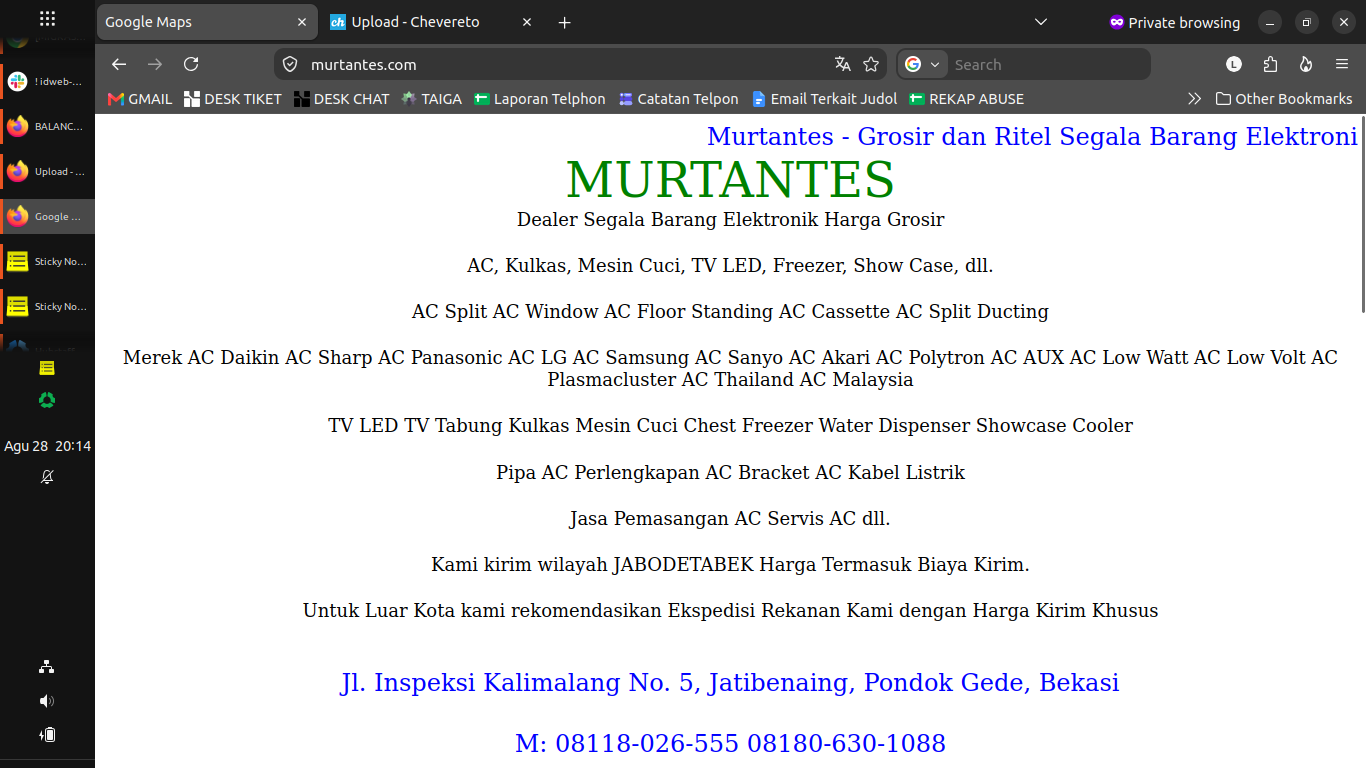Viewport: 1366px width, 768px height.
Task: Open network connection status icon
Action: (x=47, y=667)
